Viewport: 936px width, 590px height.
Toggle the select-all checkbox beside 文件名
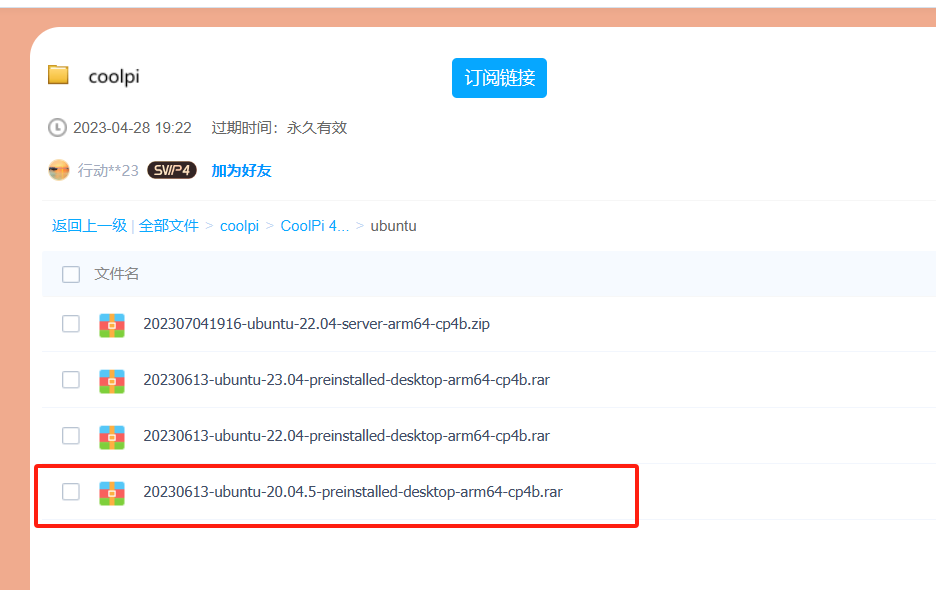click(71, 274)
